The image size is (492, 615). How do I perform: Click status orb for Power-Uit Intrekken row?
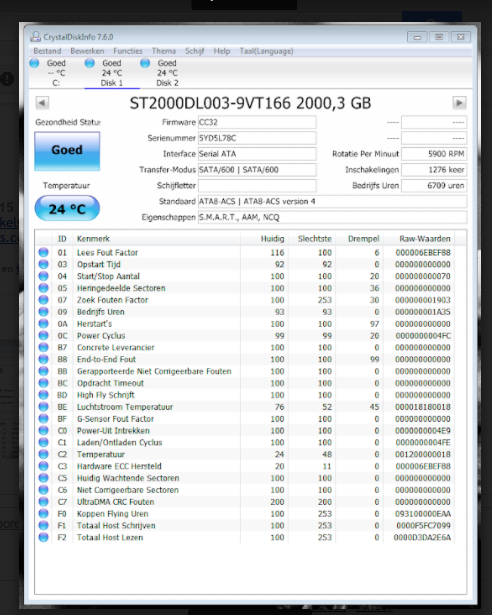pos(44,430)
